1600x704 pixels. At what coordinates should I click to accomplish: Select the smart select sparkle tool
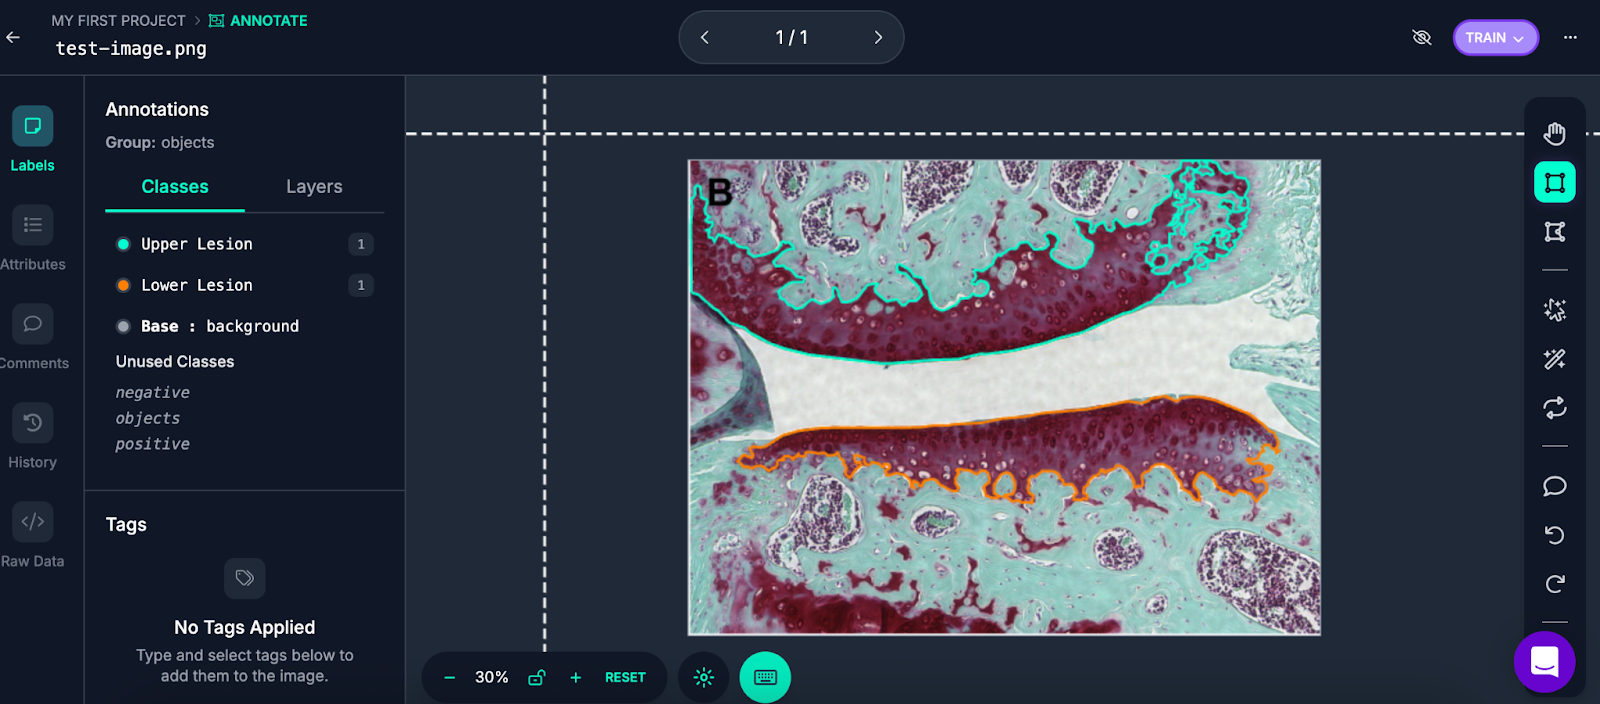[x=1555, y=310]
